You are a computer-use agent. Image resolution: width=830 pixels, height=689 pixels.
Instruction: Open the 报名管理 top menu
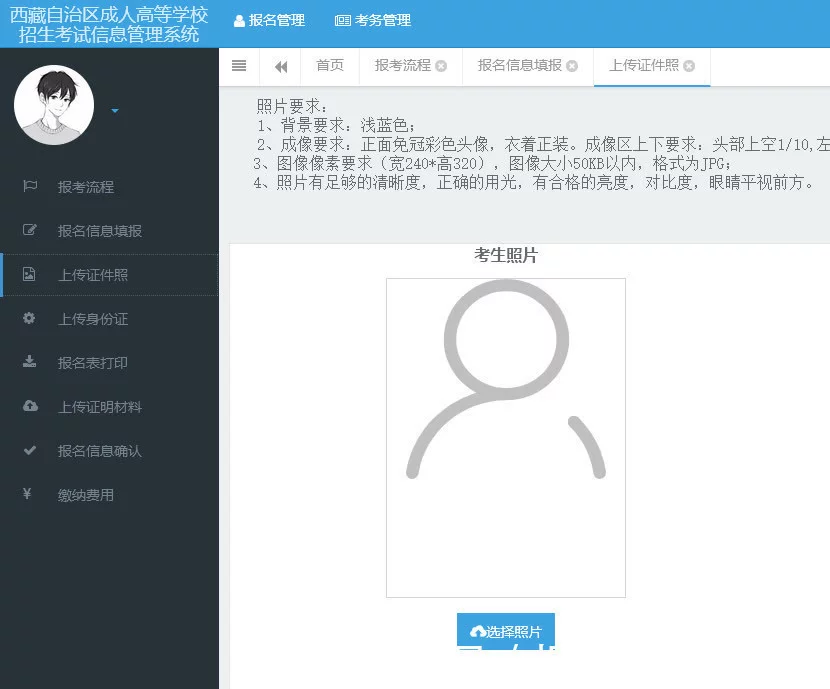point(269,21)
